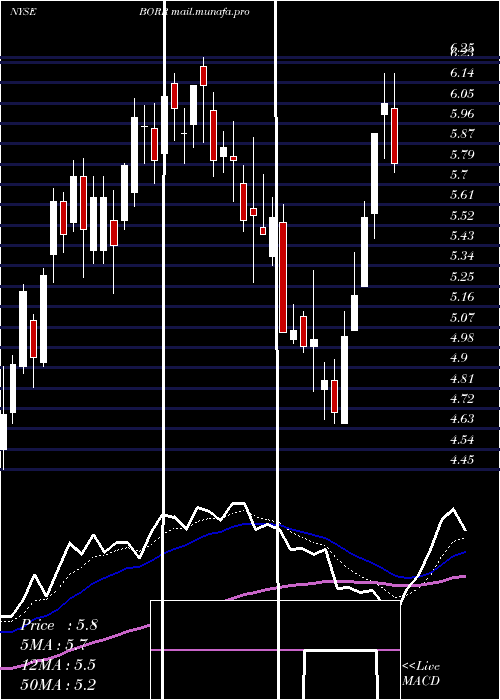Click the 6.05 price axis label

pos(462,93)
